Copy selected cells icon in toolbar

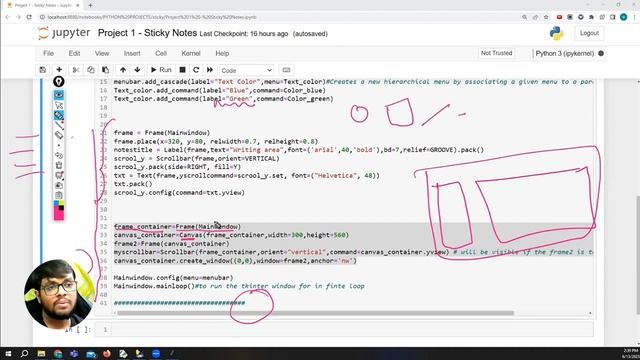click(91, 70)
